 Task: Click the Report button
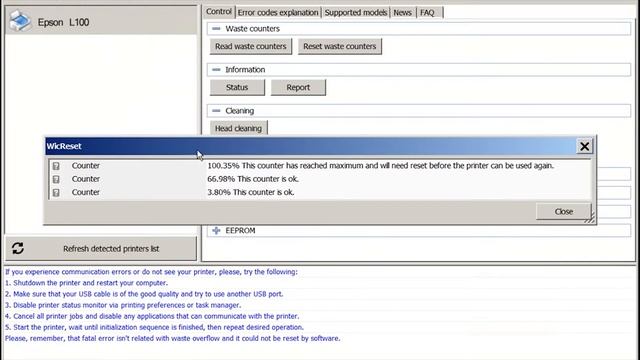(298, 87)
